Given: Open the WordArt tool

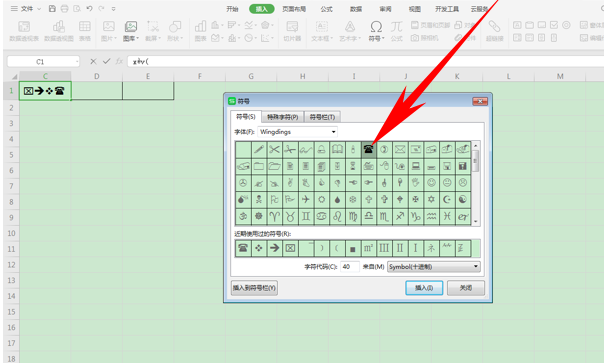Looking at the screenshot, I should [350, 31].
